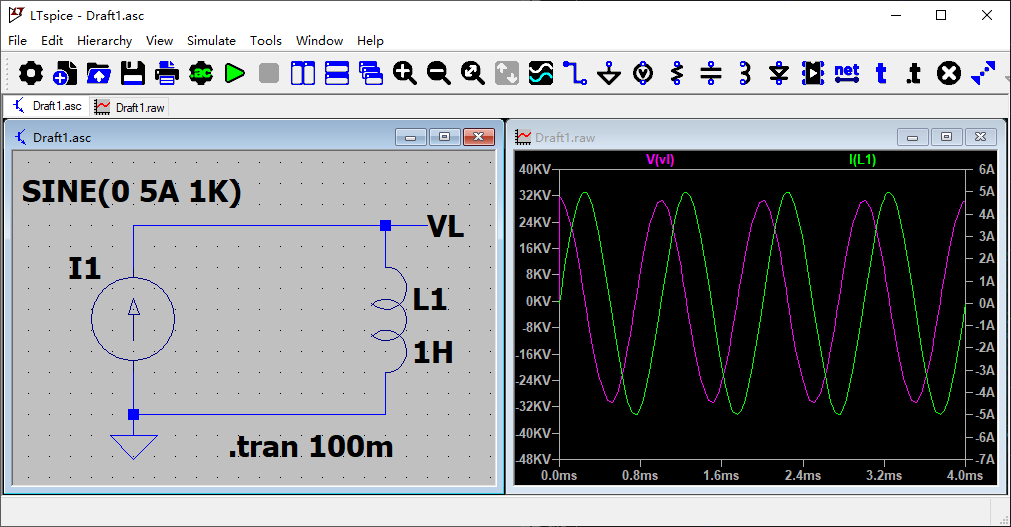Place a resistor

[x=677, y=73]
